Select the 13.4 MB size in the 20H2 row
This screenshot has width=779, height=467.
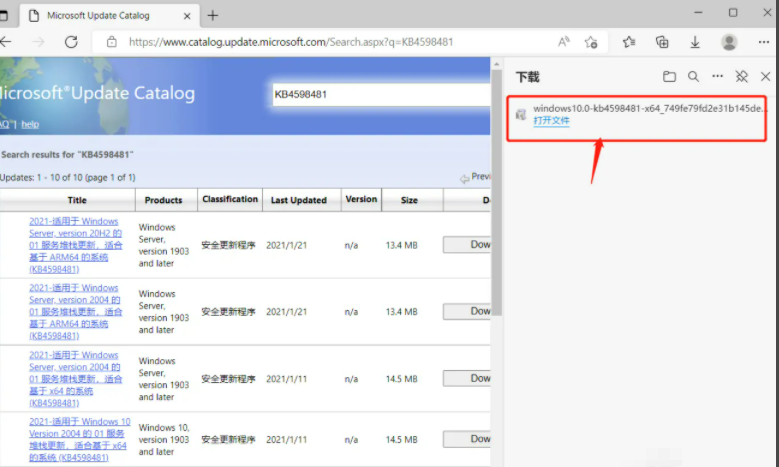[x=401, y=245]
